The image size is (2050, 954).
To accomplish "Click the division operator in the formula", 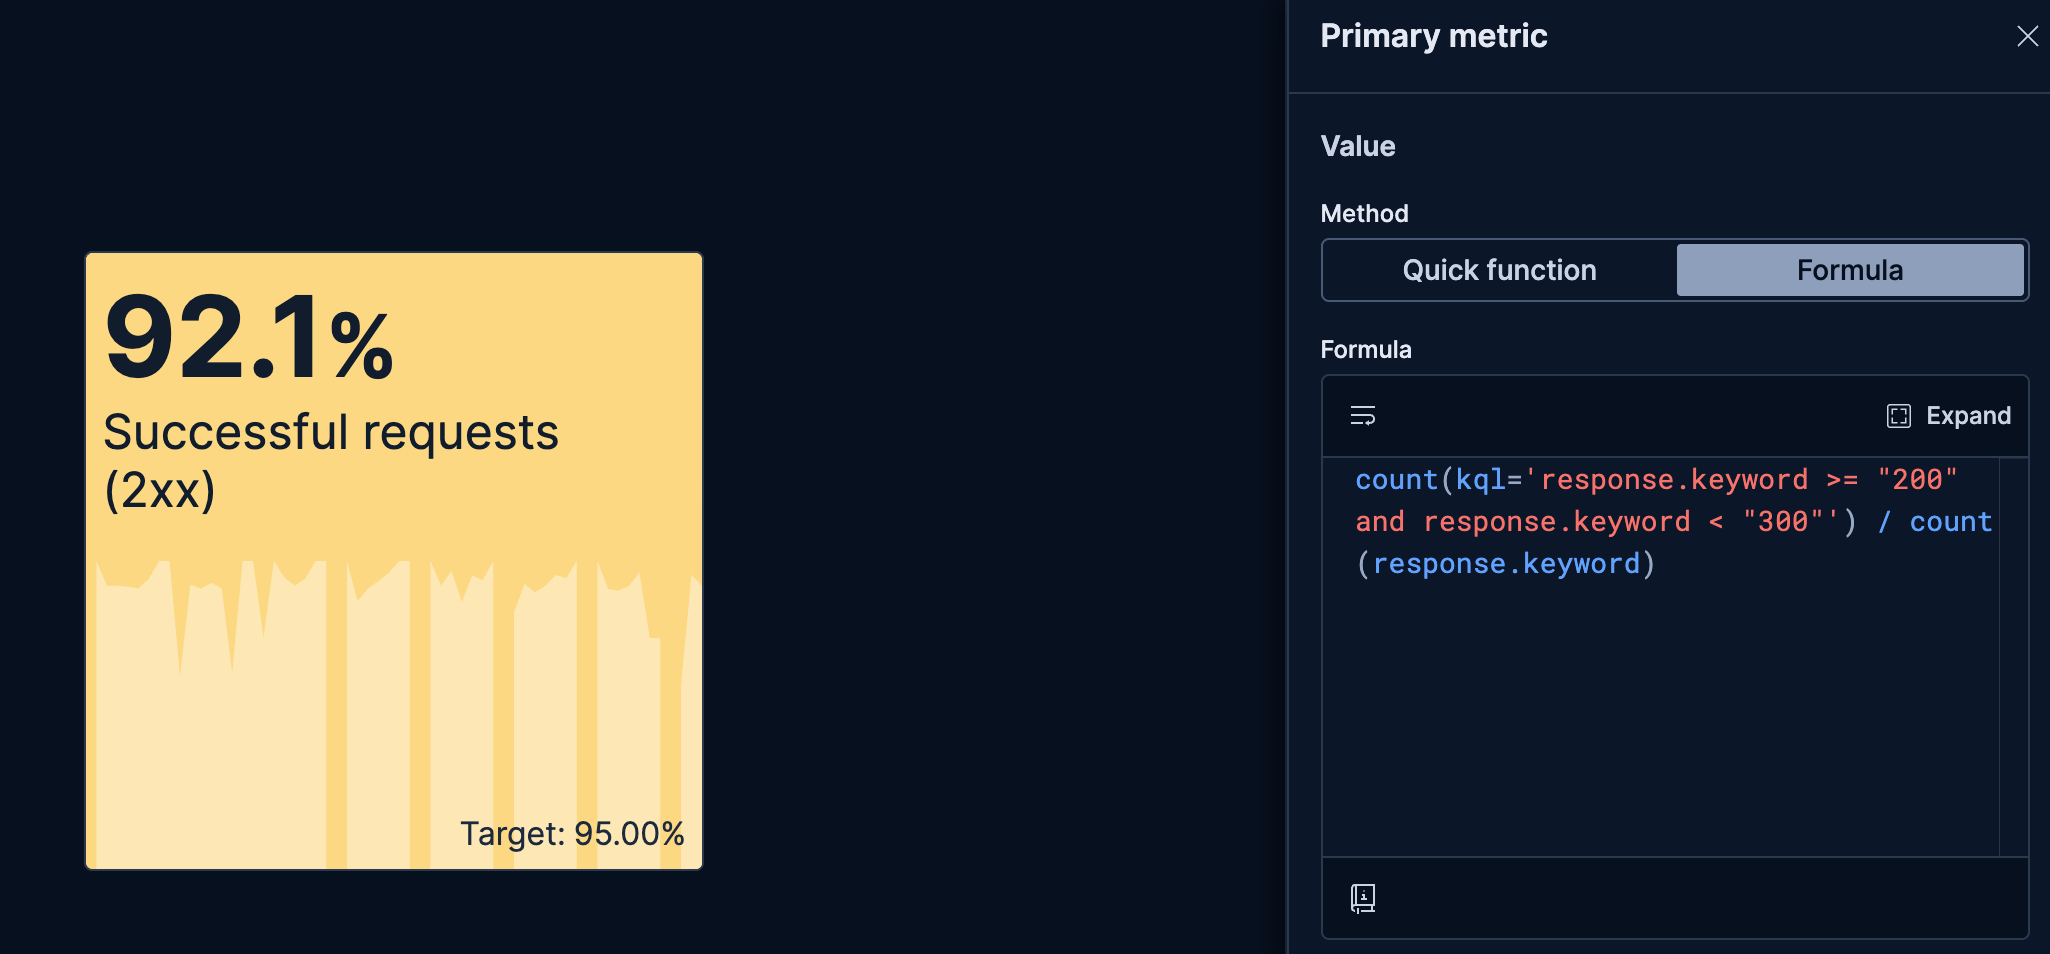I will [x=1885, y=520].
